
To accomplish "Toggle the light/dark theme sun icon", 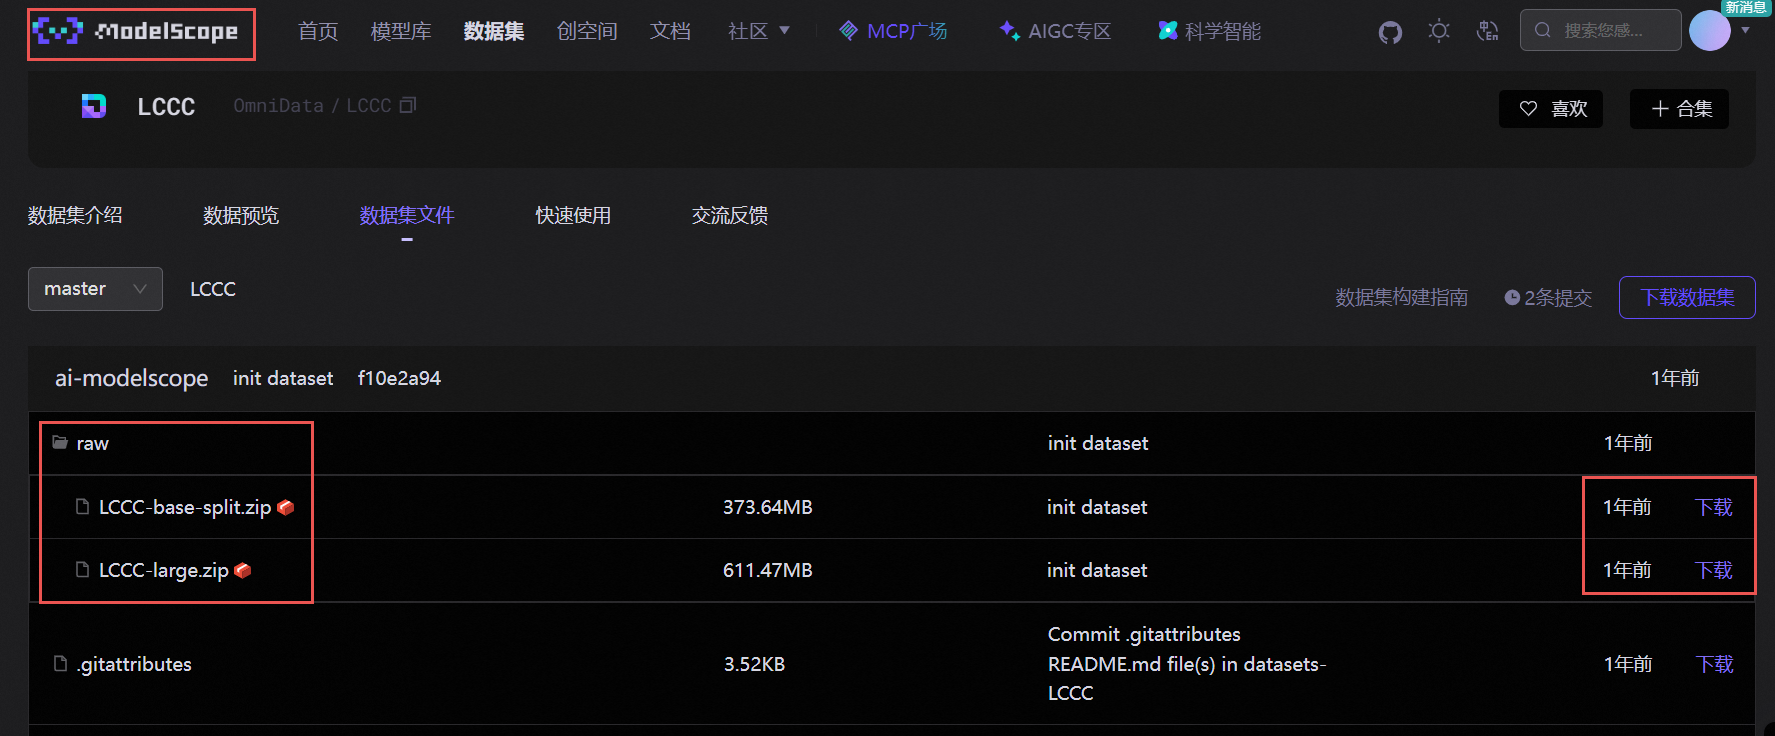I will [x=1439, y=31].
